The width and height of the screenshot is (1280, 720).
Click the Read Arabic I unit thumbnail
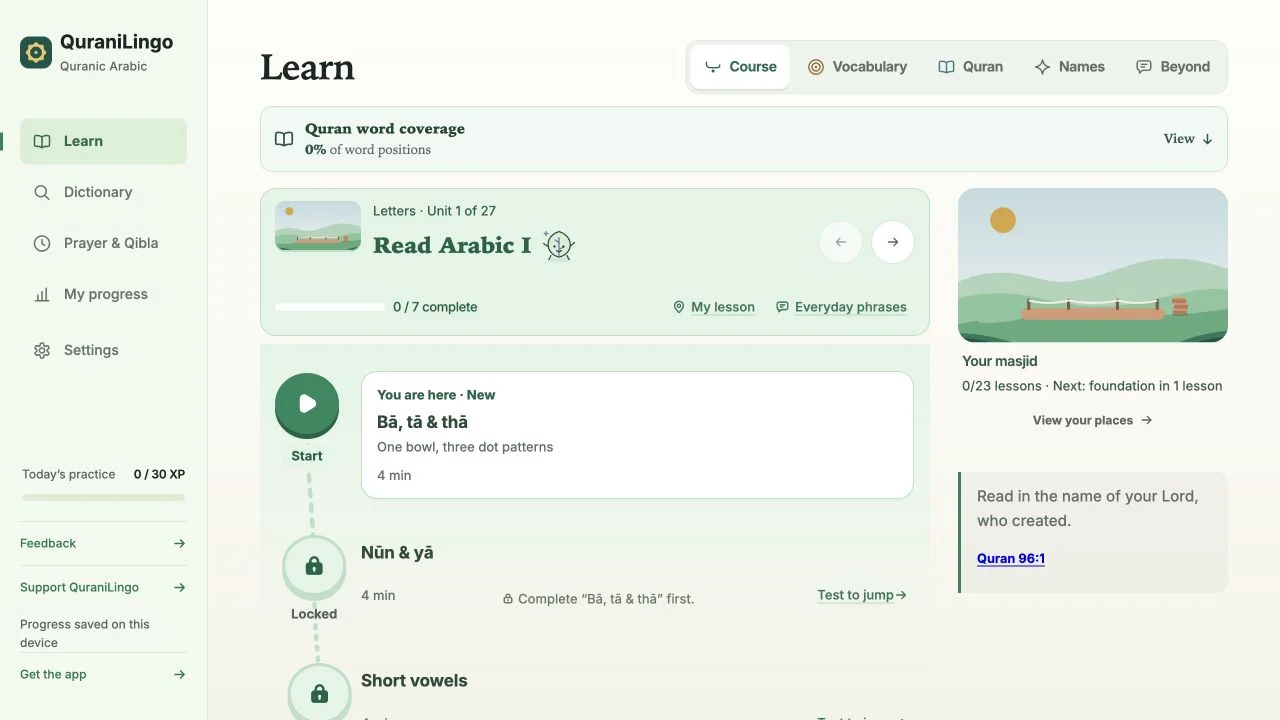pyautogui.click(x=318, y=226)
